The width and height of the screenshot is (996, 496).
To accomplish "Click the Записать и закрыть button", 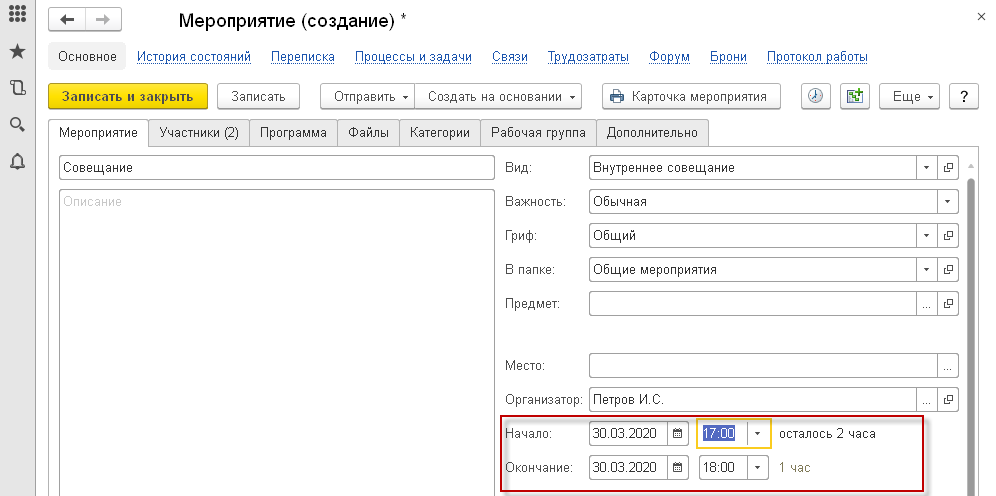I will coord(127,97).
